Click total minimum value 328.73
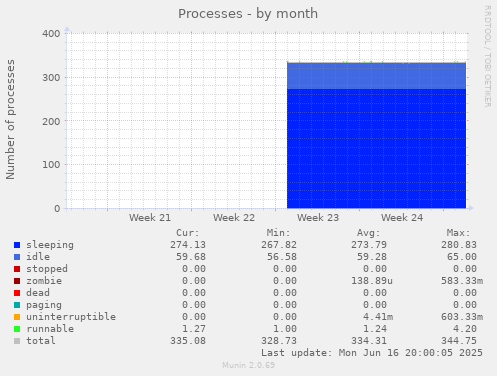This screenshot has width=497, height=376. pyautogui.click(x=279, y=341)
